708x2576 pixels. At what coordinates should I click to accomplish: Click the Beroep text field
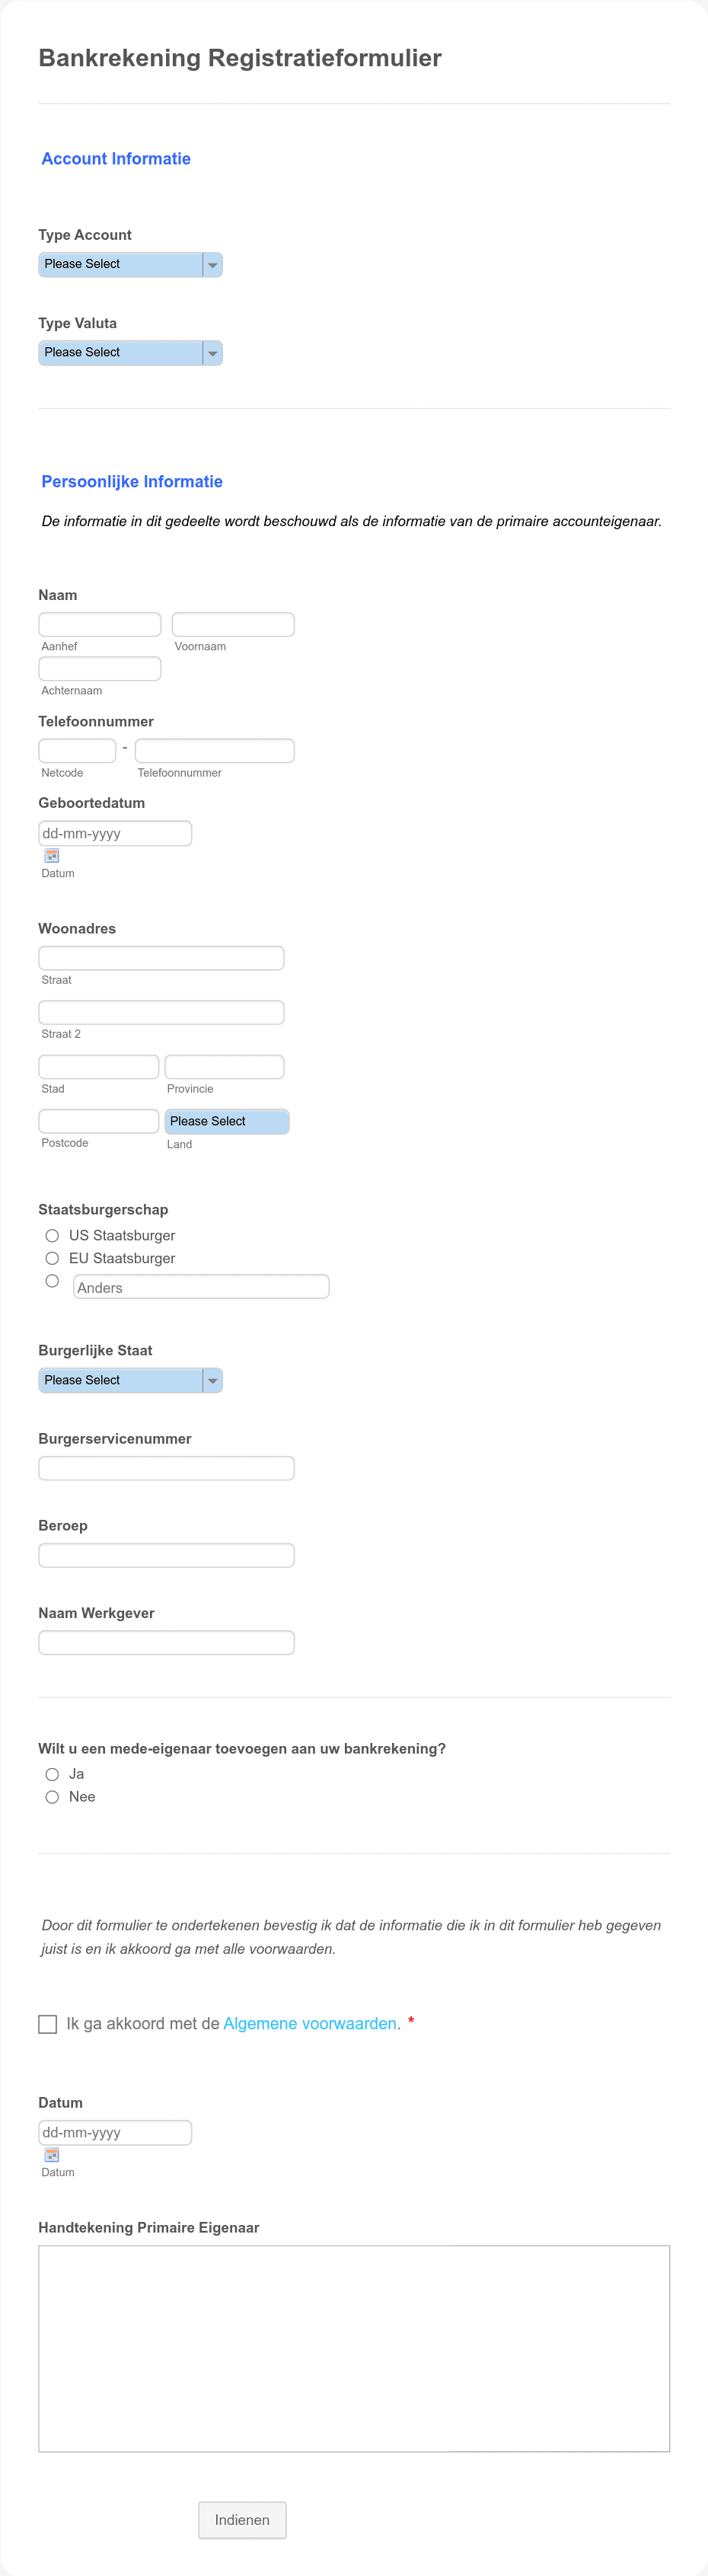[166, 1554]
